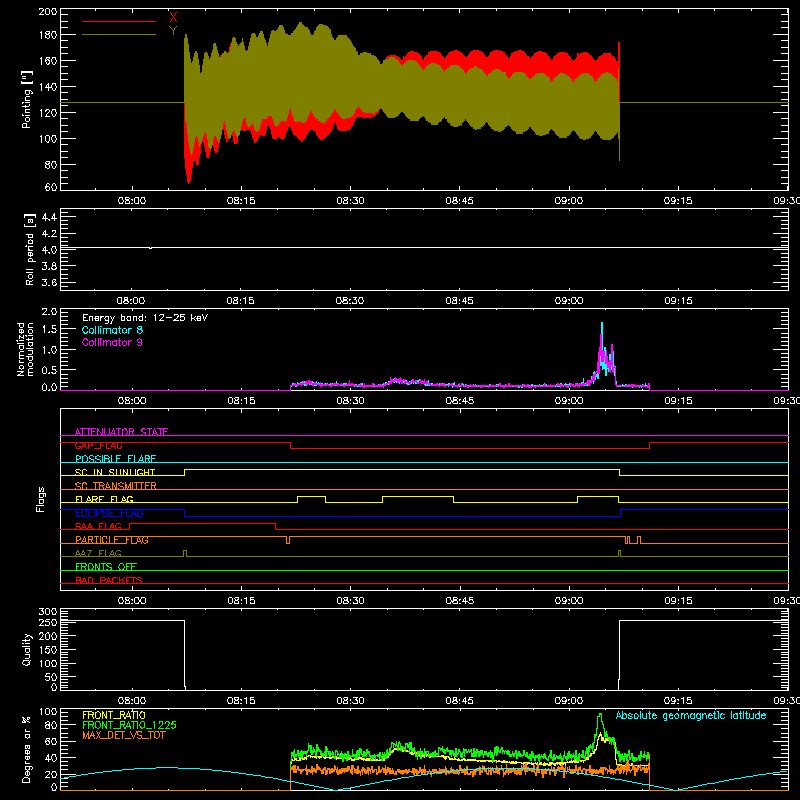The image size is (800, 800).
Task: Click '09:15' under the Quality plot
Action: coord(678,701)
